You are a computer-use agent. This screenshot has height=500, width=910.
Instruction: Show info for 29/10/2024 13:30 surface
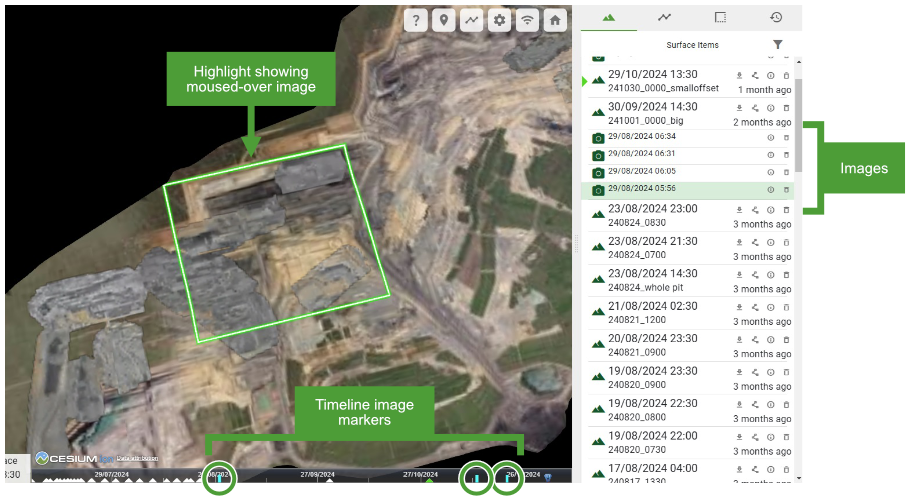pyautogui.click(x=771, y=75)
